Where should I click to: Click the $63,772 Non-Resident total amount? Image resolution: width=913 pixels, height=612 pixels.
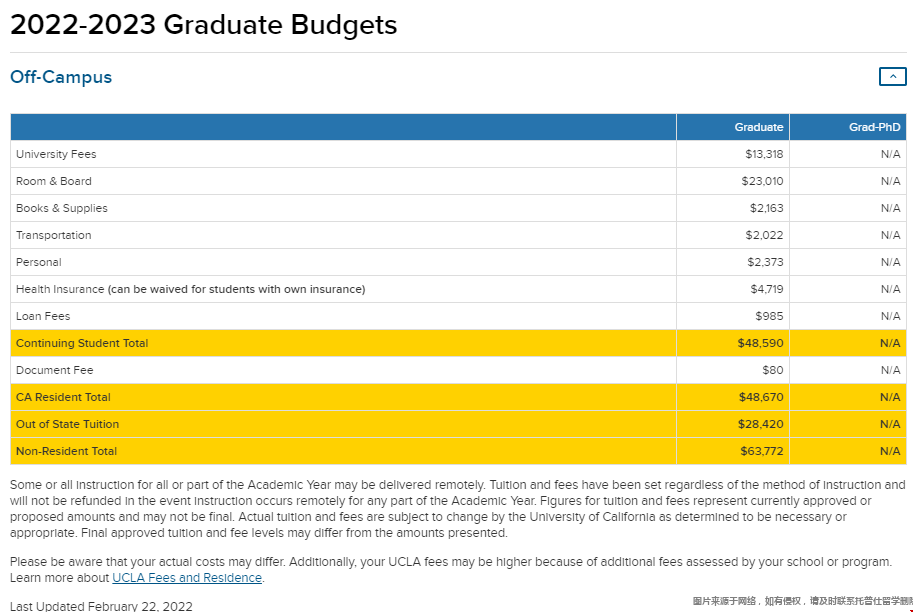(x=762, y=451)
